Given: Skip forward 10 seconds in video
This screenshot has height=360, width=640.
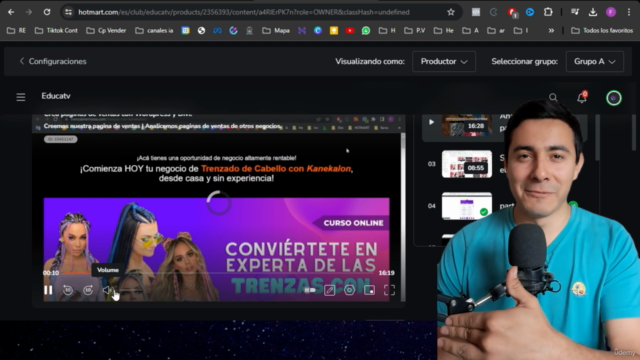Looking at the screenshot, I should click(88, 290).
